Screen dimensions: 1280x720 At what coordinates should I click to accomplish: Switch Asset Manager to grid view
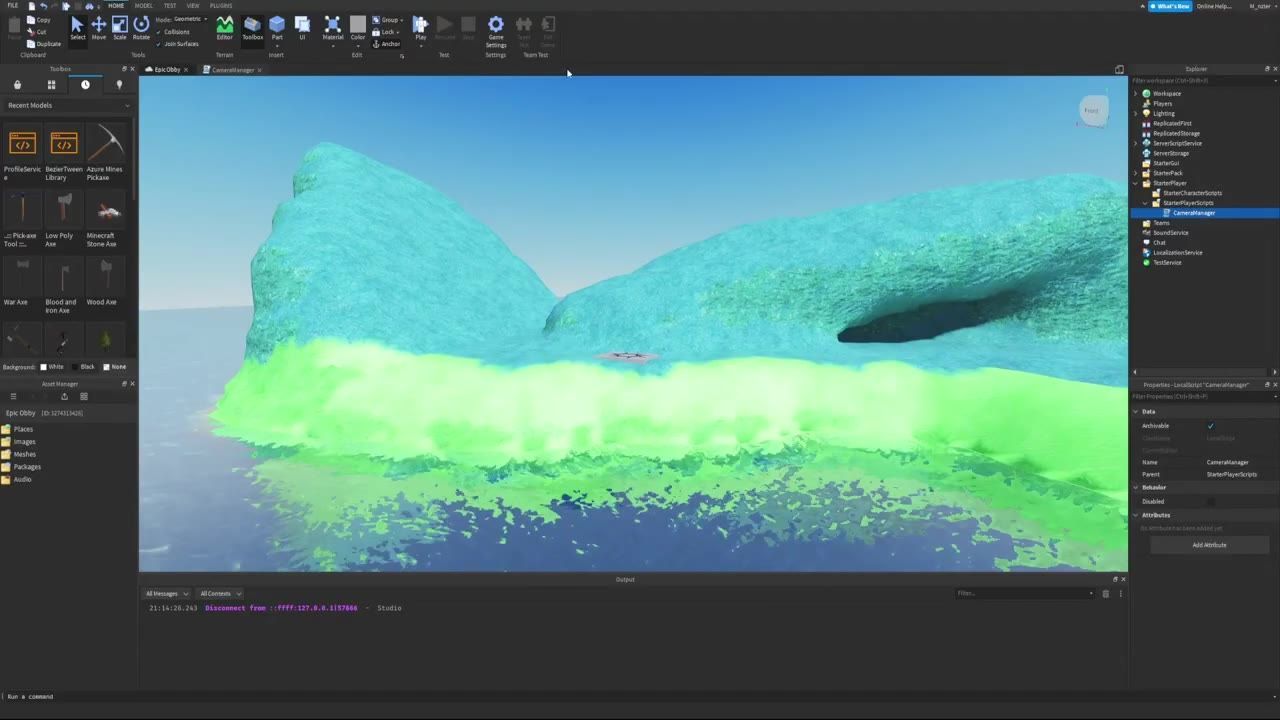coord(84,396)
